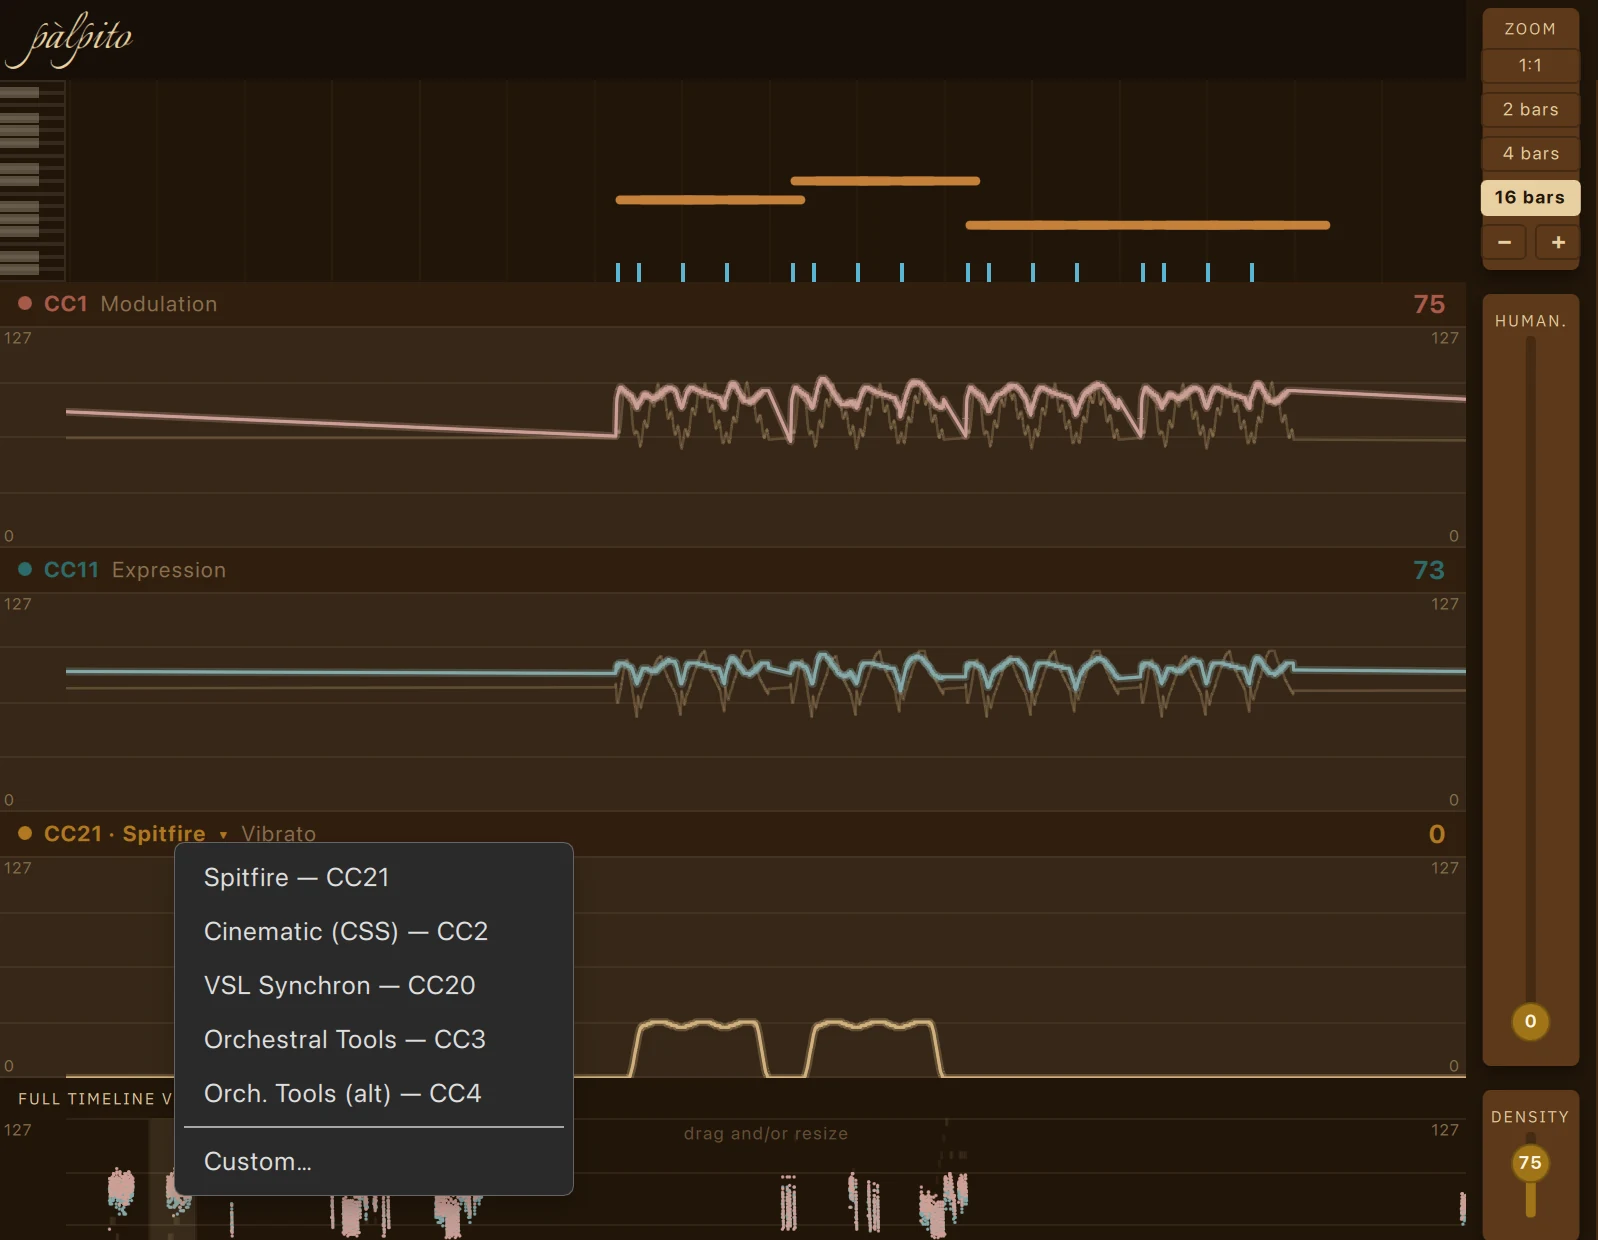
Task: Click the HUMAN. panel heading
Action: [1530, 321]
